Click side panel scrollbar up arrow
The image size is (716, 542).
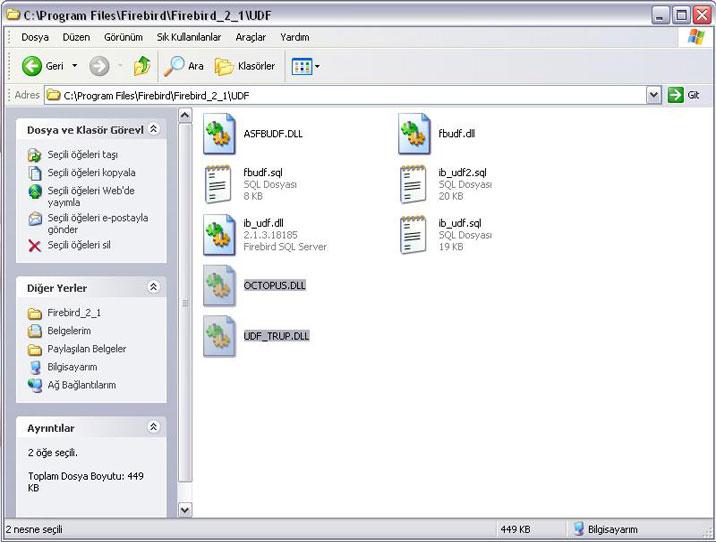[184, 115]
